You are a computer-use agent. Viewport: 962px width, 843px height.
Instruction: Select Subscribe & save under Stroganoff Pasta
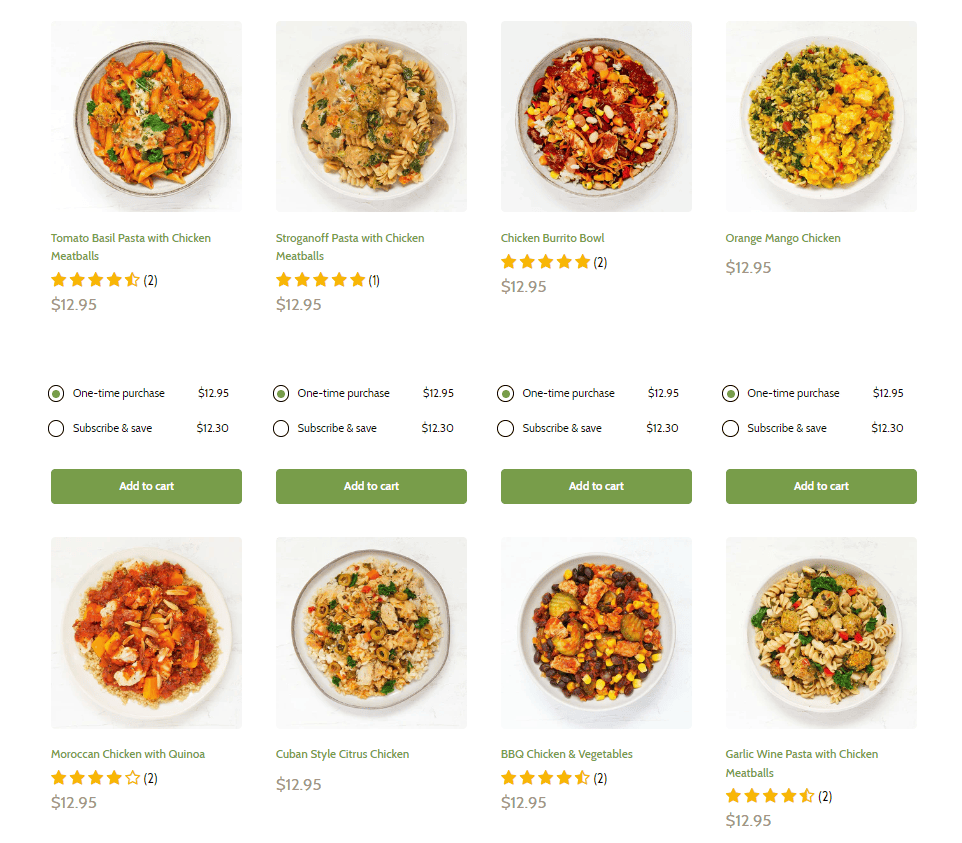[281, 428]
